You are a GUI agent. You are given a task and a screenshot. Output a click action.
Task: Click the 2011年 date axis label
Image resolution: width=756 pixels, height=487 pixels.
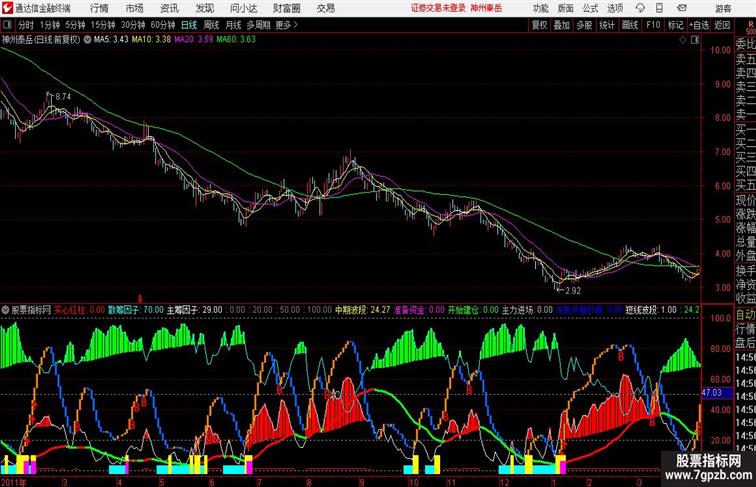click(14, 482)
